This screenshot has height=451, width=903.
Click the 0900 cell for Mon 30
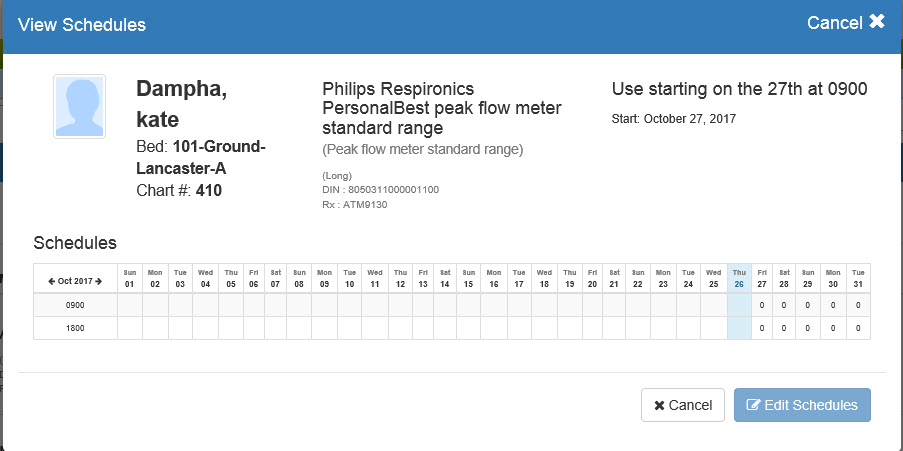click(833, 304)
